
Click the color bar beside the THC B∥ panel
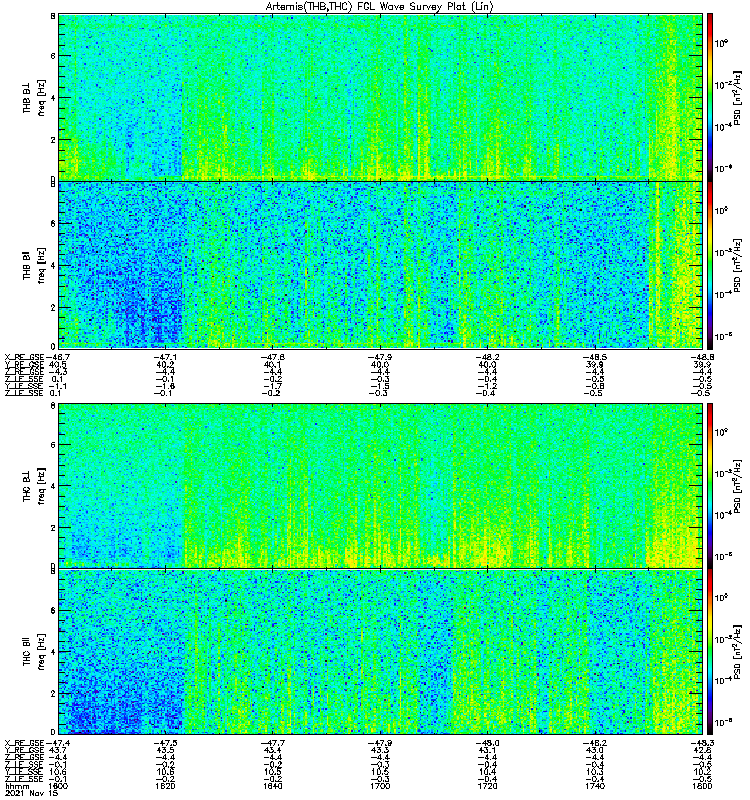pos(710,652)
